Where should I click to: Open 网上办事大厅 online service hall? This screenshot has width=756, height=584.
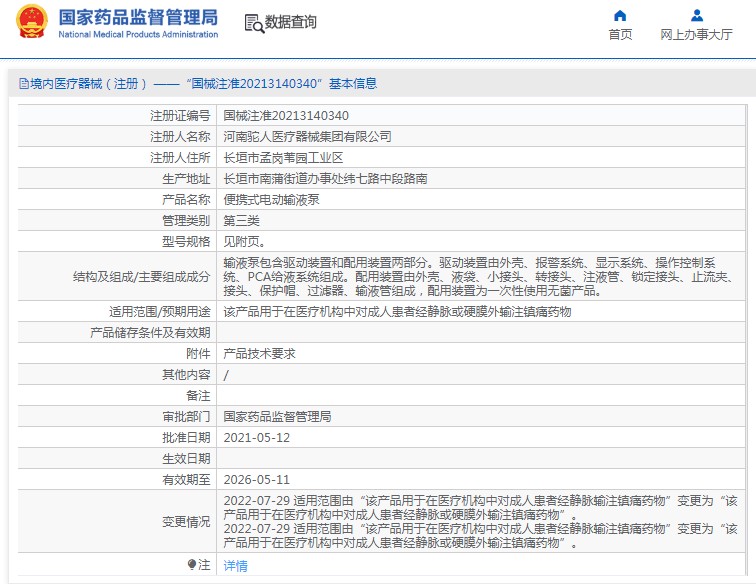(x=696, y=35)
